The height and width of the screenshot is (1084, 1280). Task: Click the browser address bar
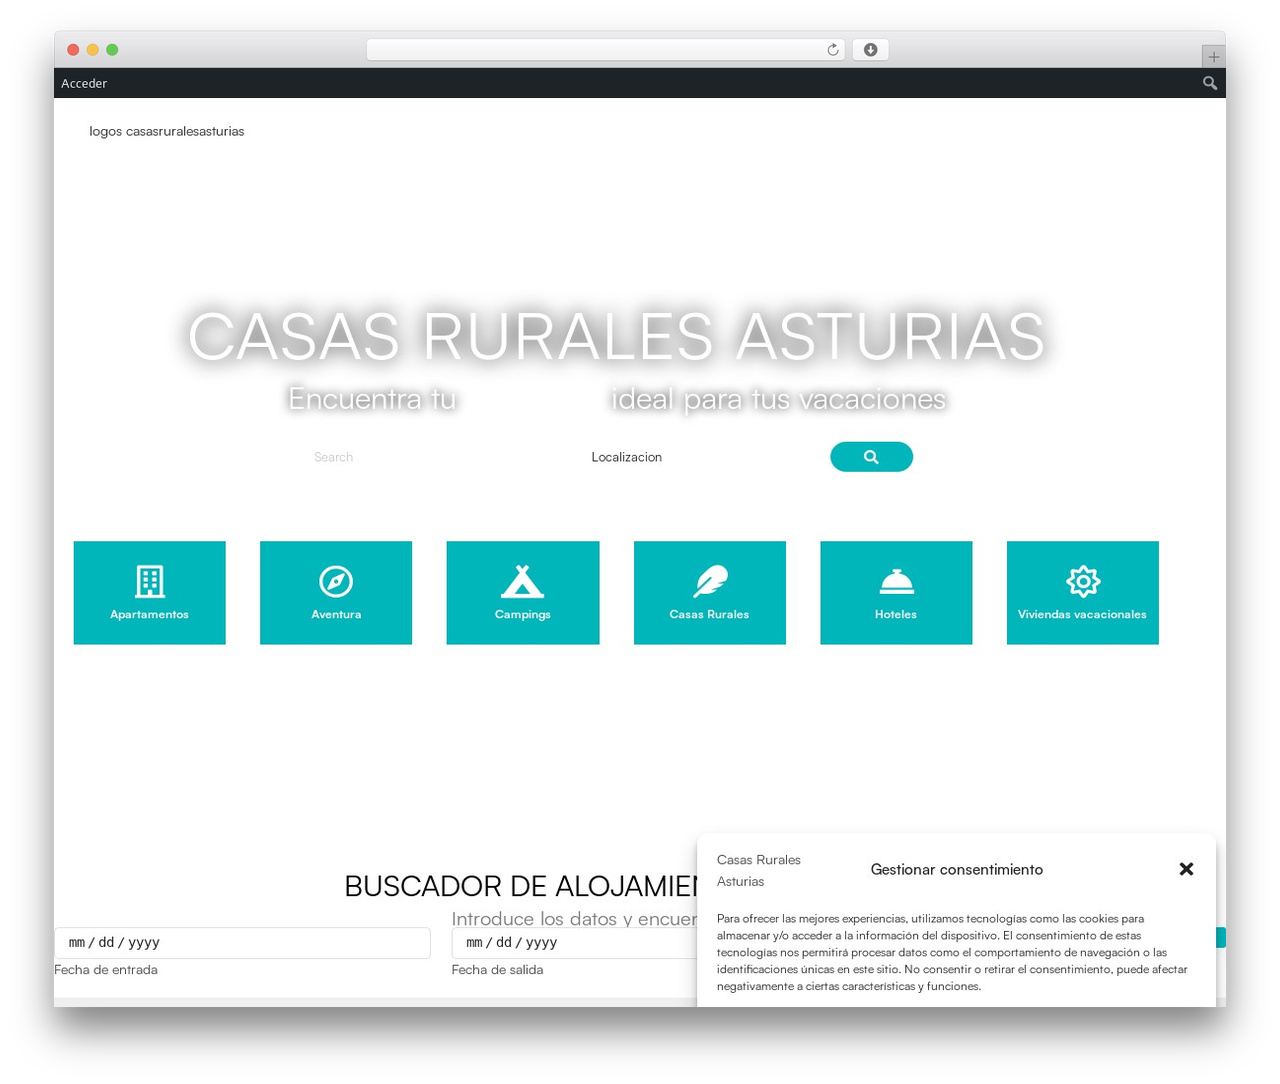click(605, 50)
